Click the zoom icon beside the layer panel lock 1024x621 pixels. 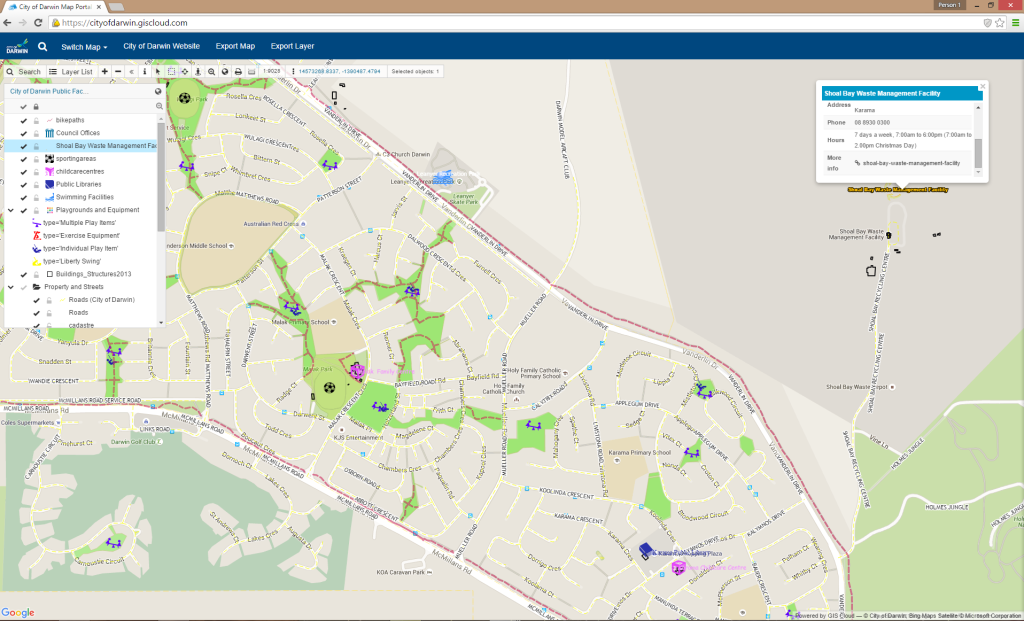pyautogui.click(x=159, y=106)
